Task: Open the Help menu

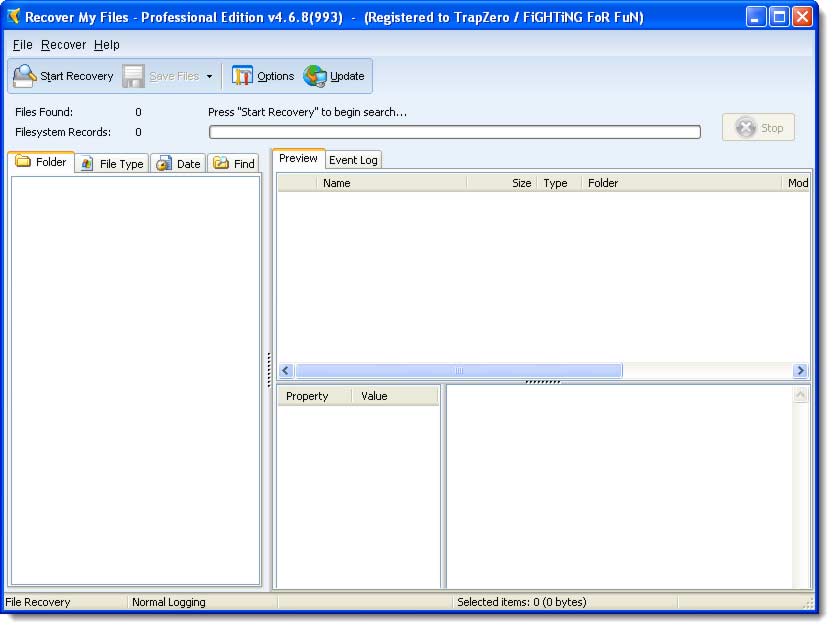Action: coord(106,45)
